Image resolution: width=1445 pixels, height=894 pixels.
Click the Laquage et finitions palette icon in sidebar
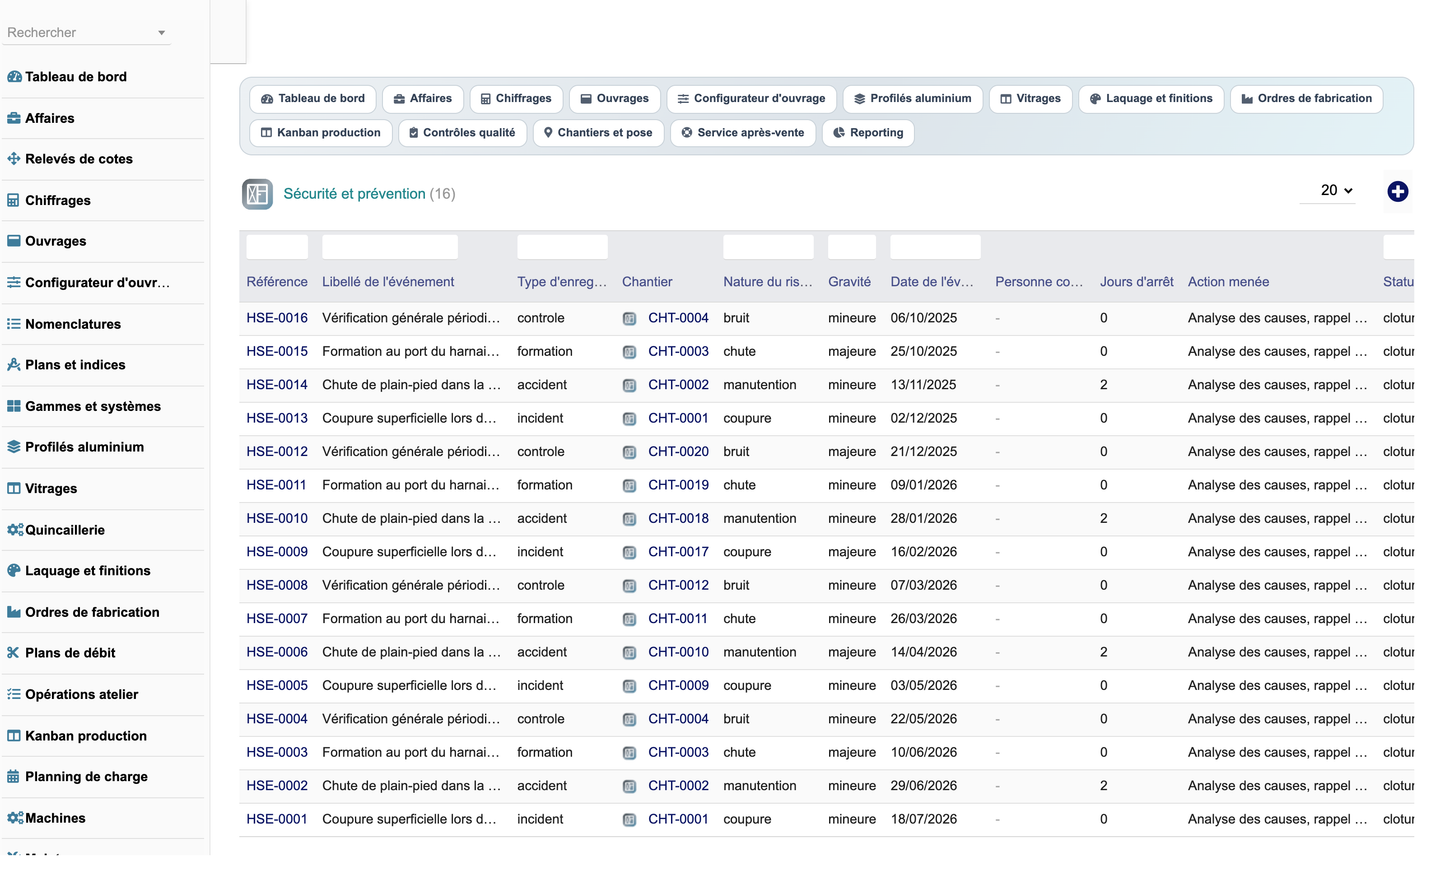14,571
